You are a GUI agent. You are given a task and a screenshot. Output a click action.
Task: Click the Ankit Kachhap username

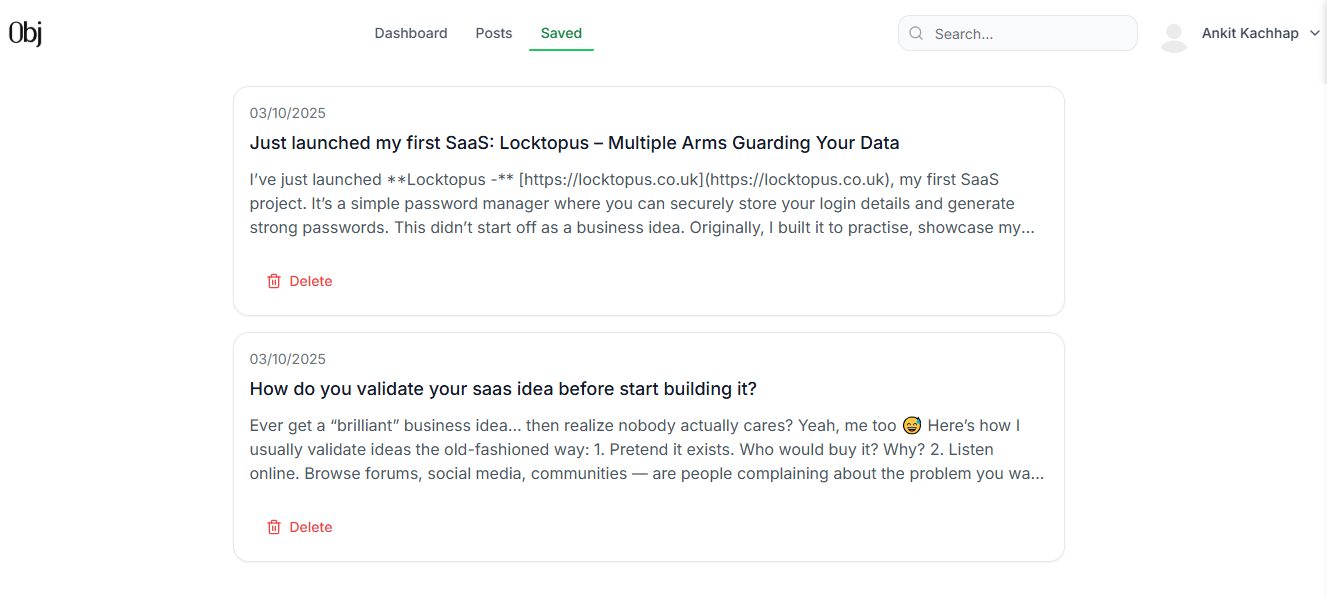coord(1250,33)
